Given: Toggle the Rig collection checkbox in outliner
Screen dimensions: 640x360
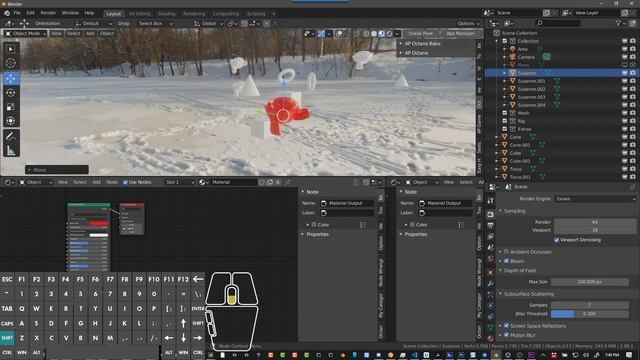Looking at the screenshot, I should pyautogui.click(x=504, y=121).
